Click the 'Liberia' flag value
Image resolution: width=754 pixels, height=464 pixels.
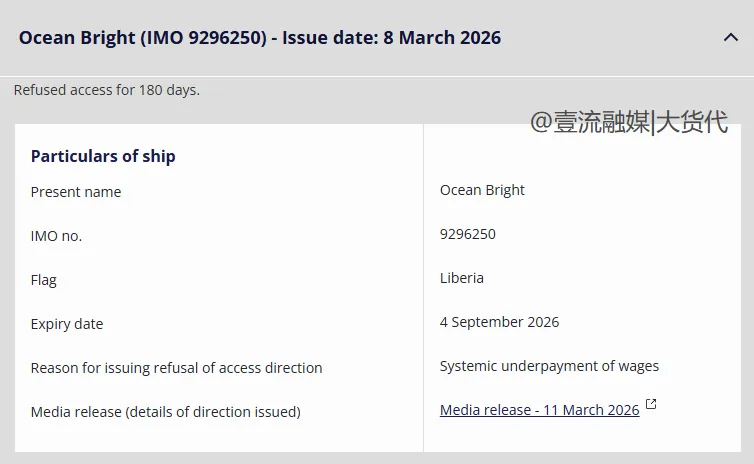coord(461,278)
